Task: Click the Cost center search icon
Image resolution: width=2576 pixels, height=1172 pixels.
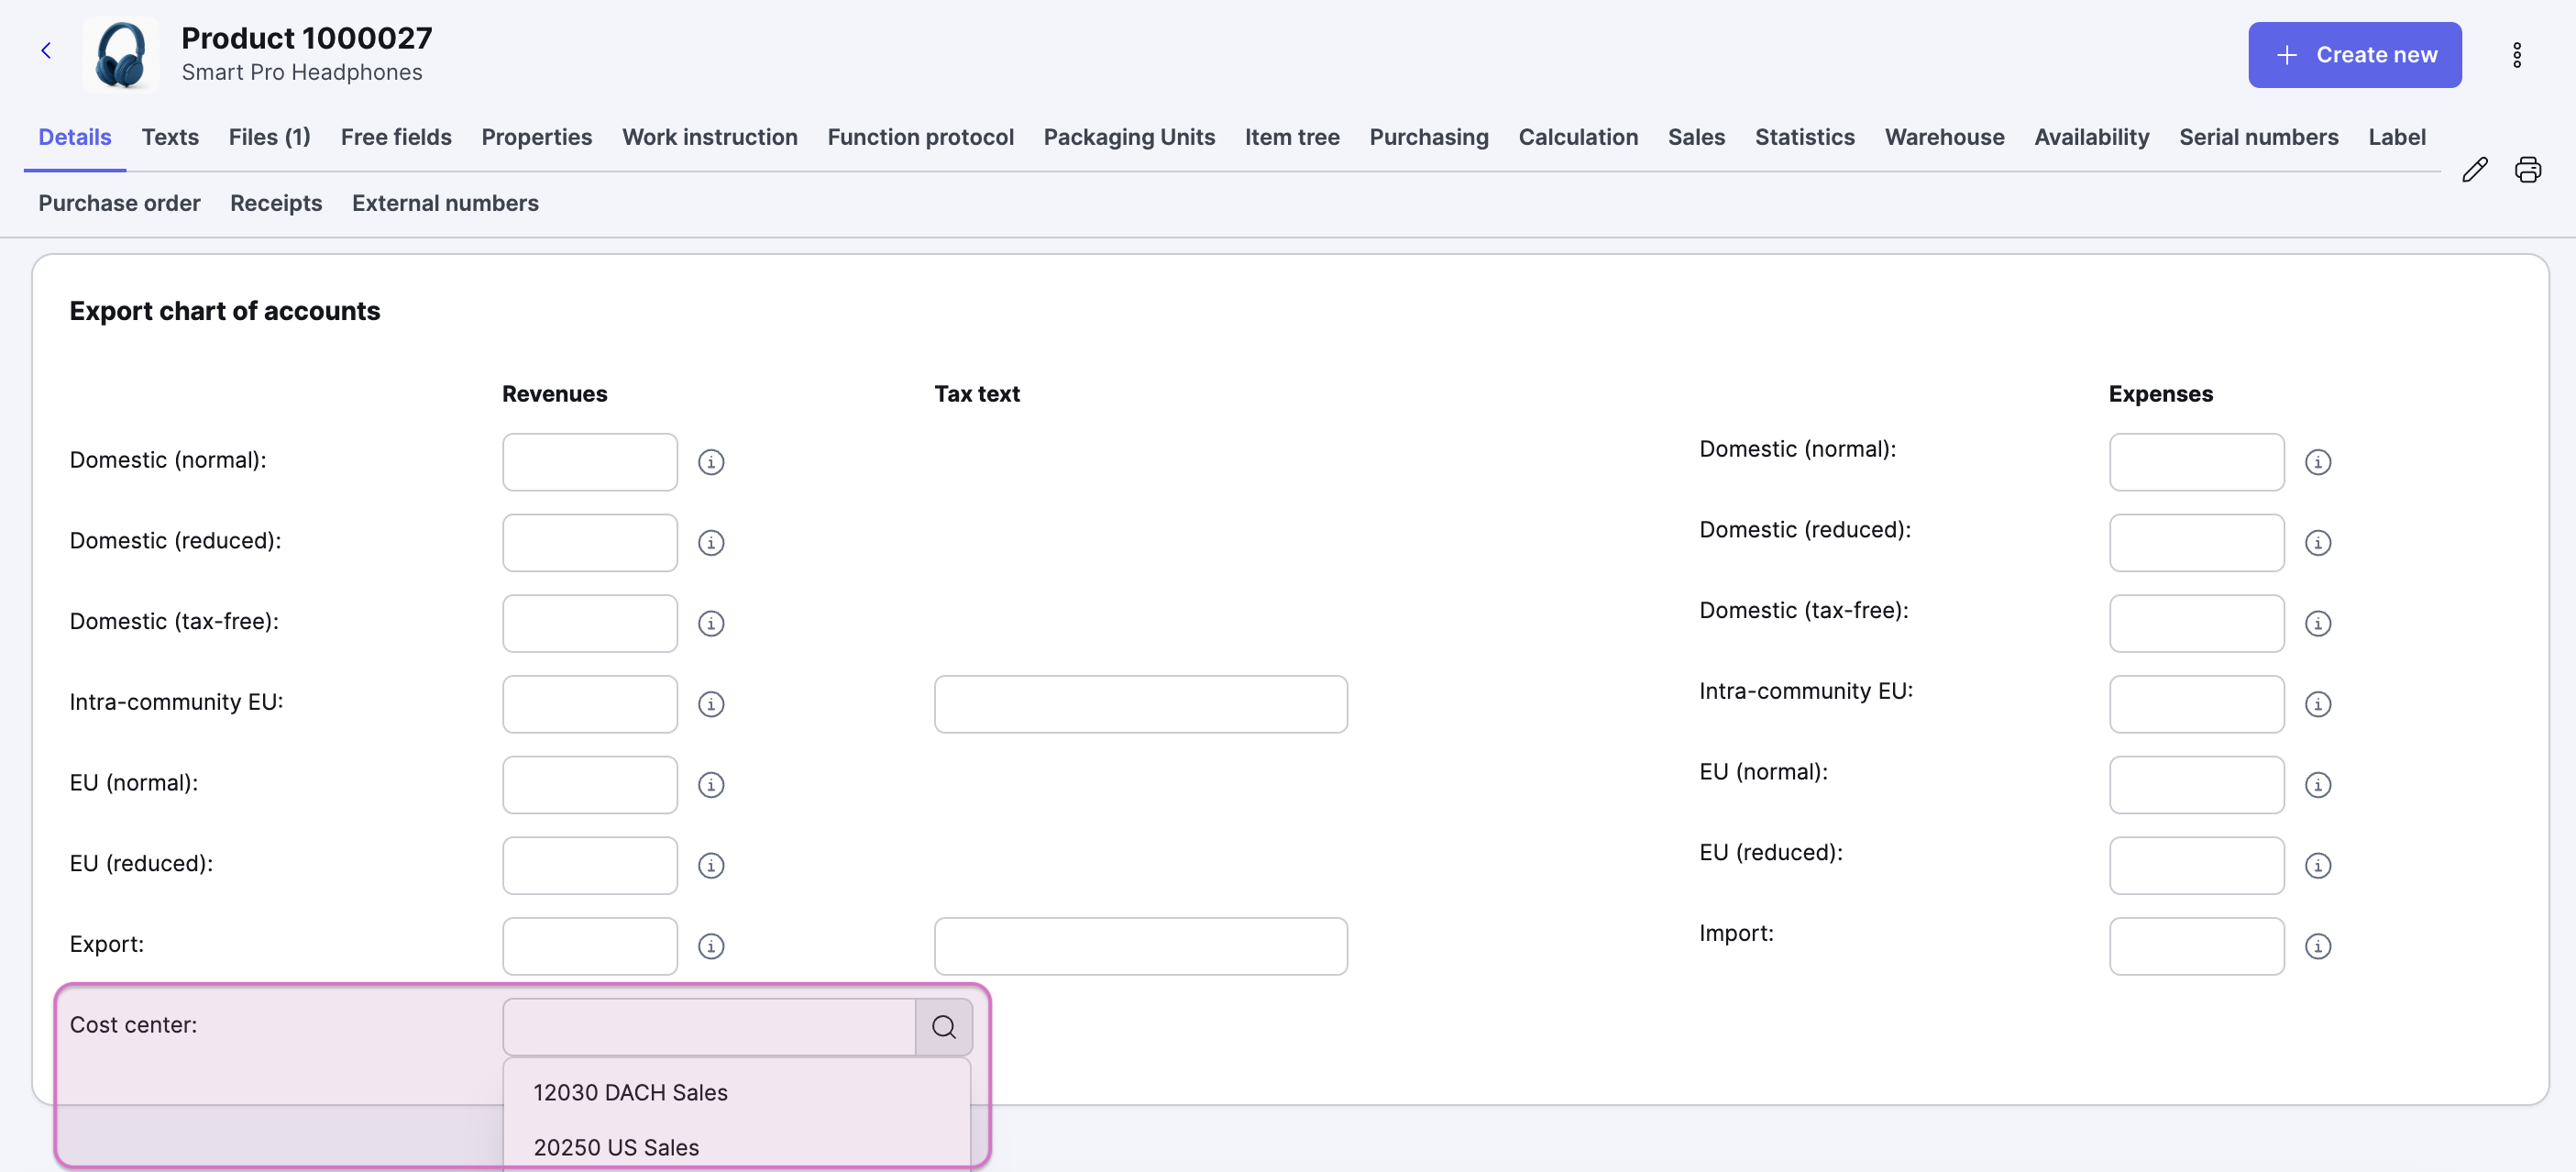Action: [x=944, y=1027]
